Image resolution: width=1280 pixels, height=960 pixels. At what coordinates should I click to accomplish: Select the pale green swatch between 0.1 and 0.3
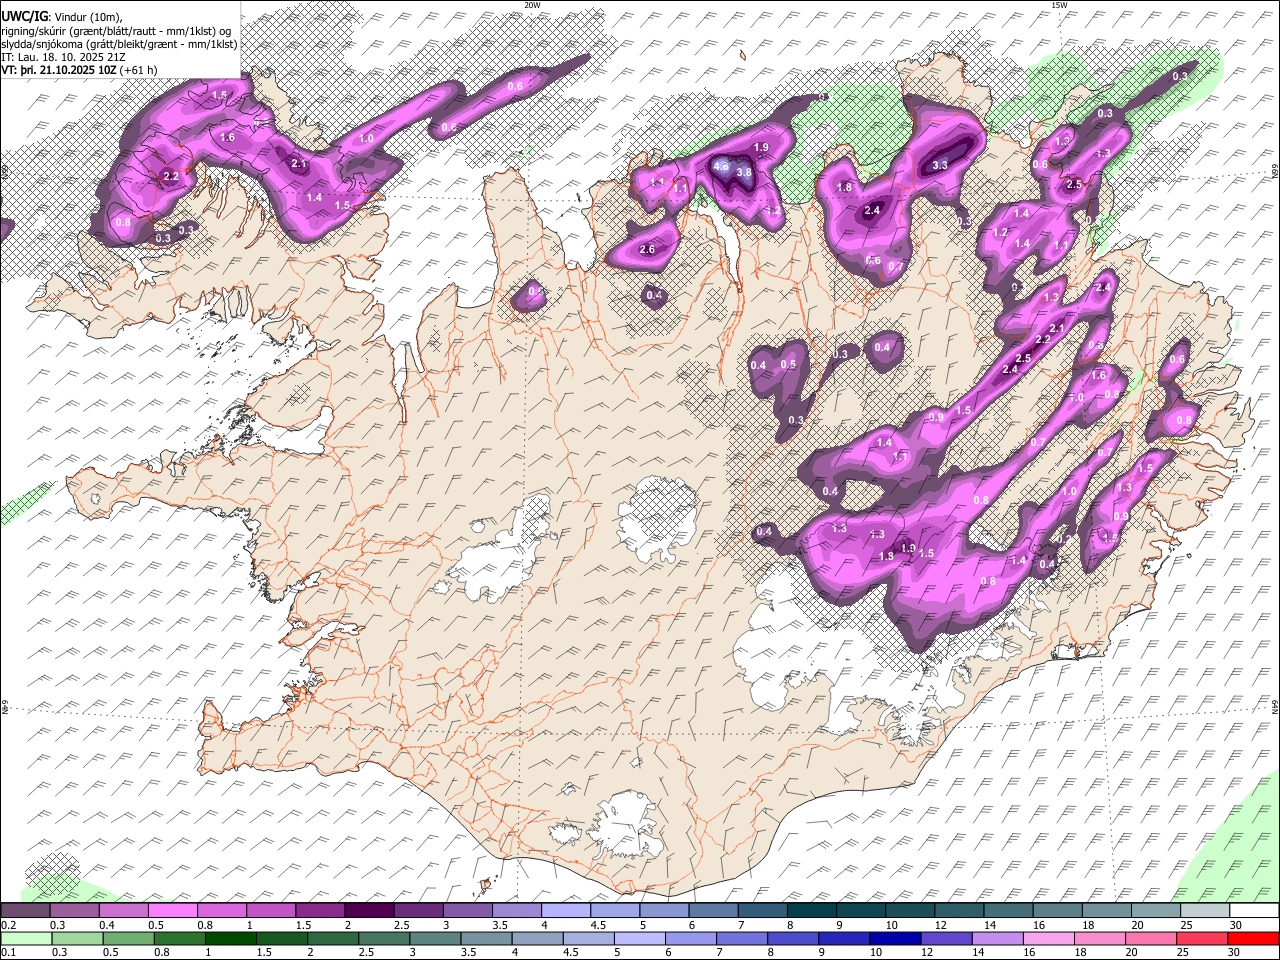point(26,938)
